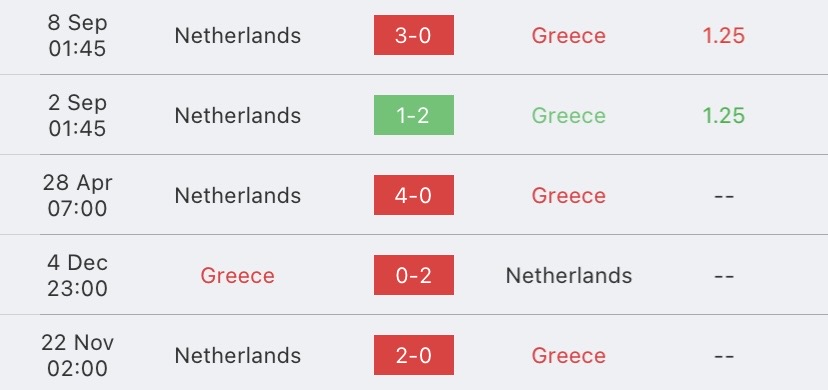Viewport: 828px width, 390px height.
Task: Select the green 1.25 odds value
Action: pos(723,116)
